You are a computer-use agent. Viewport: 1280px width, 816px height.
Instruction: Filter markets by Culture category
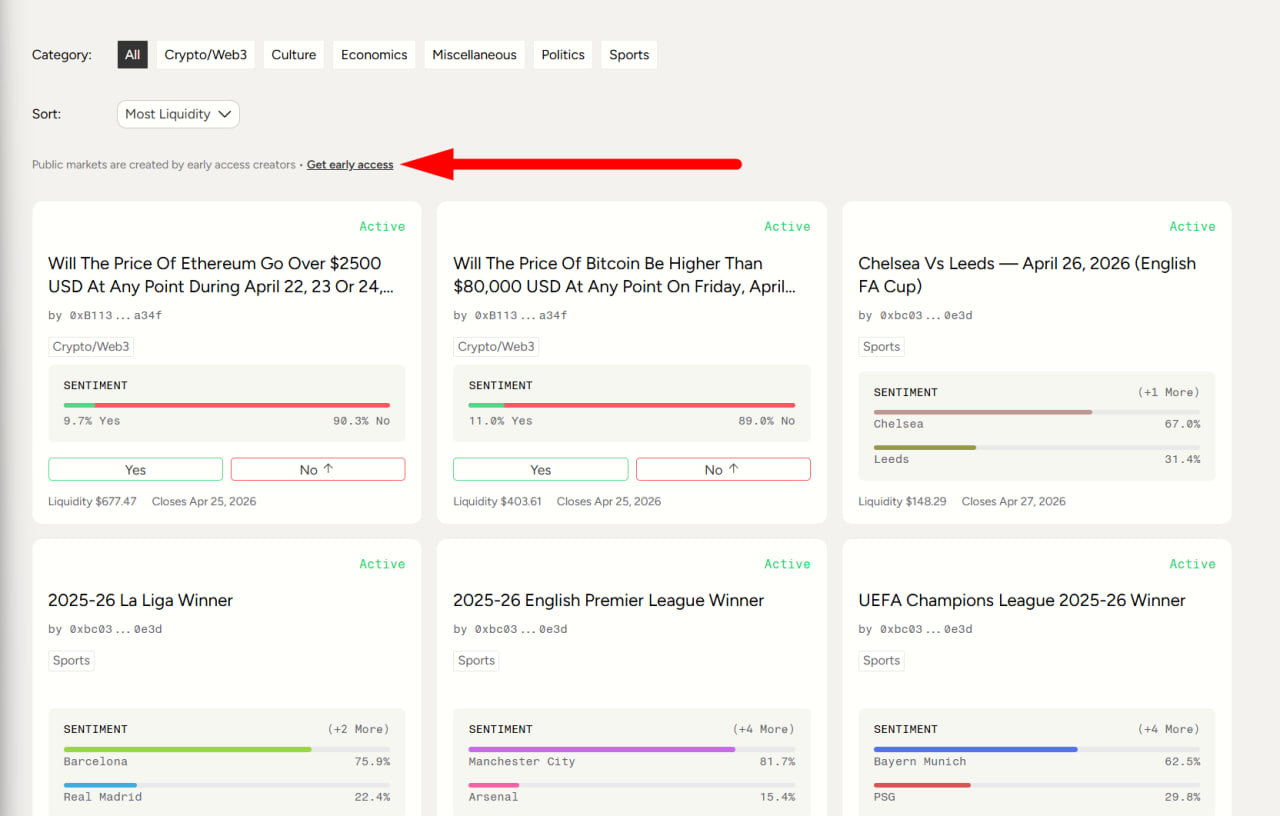tap(294, 55)
